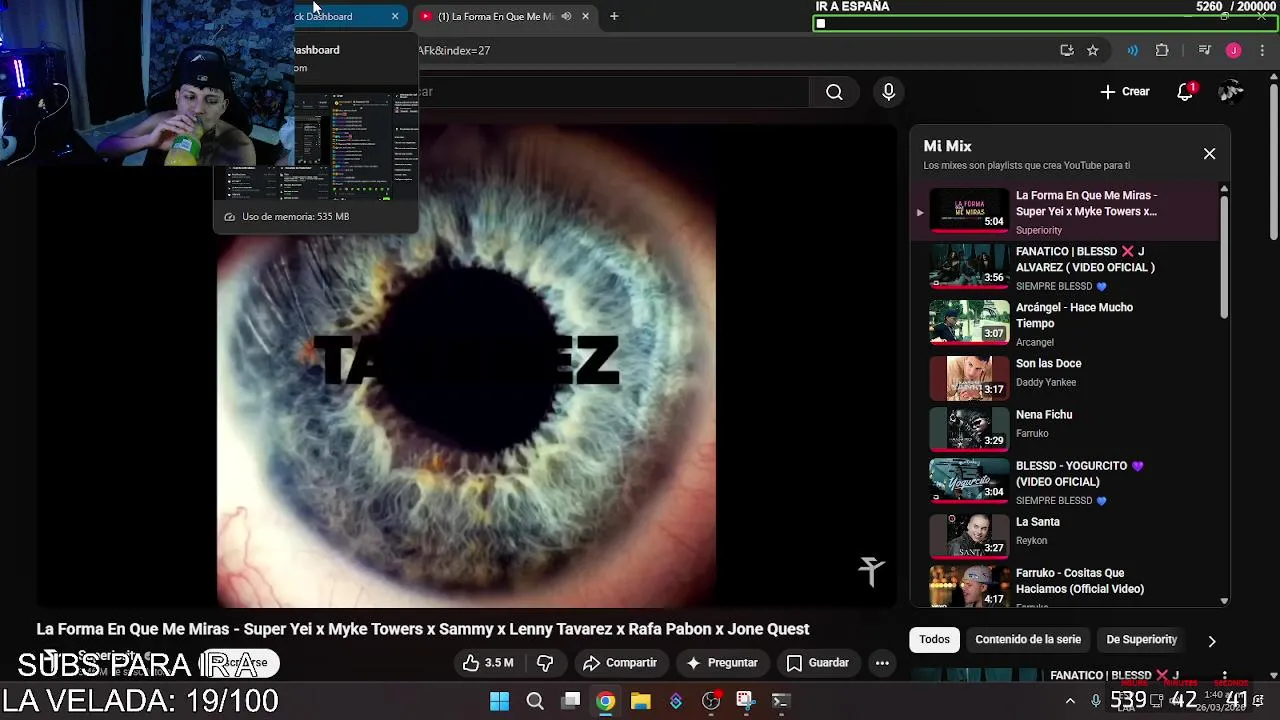The image size is (1280, 720).
Task: Open Chrome profile J avatar
Action: click(x=1234, y=50)
